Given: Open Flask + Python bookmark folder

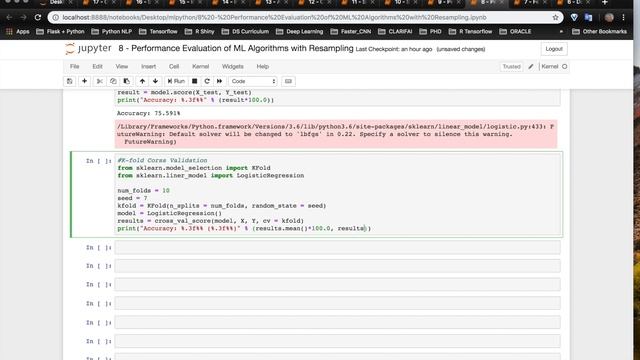Looking at the screenshot, I should (x=60, y=31).
